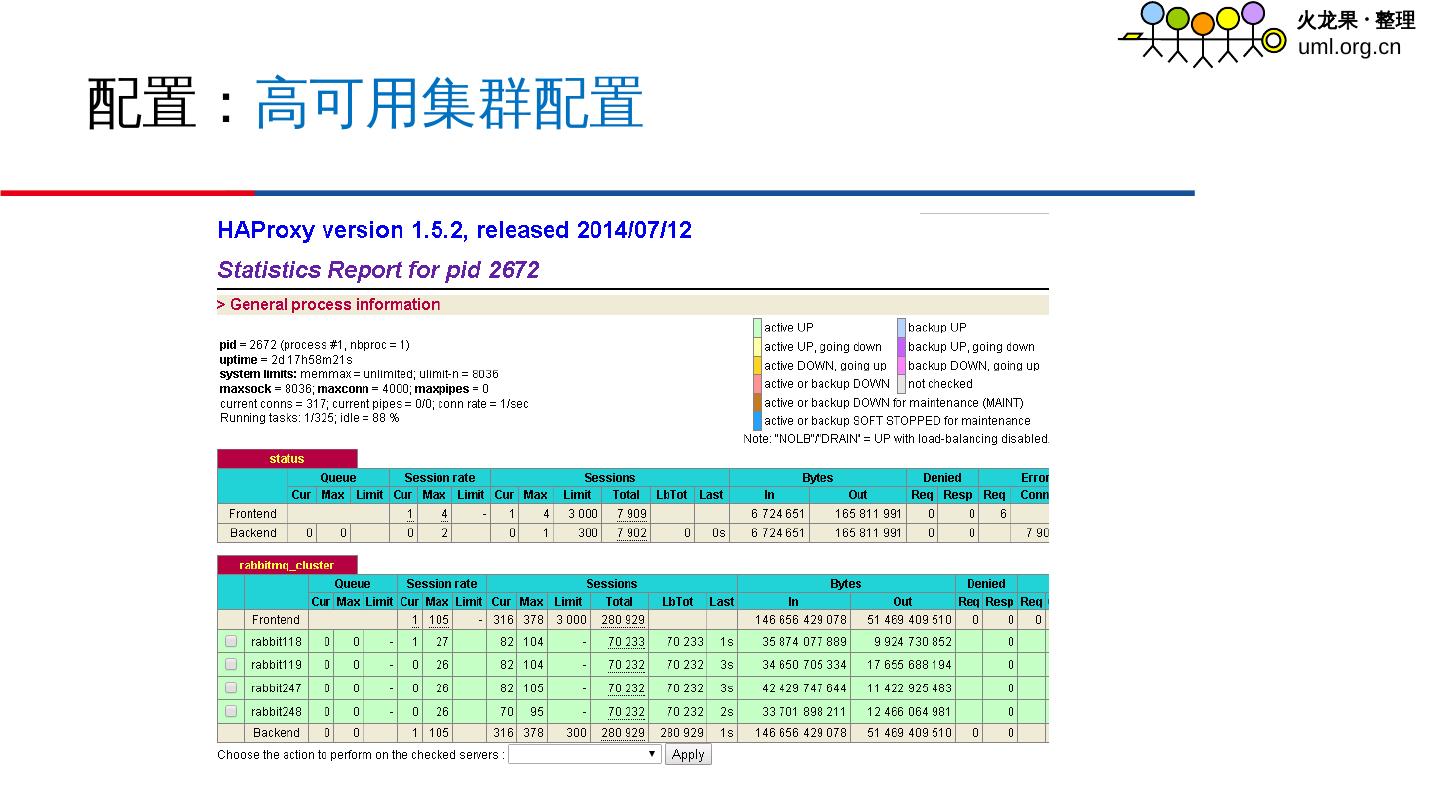Click the Running tasks: 1/325 line
The width and height of the screenshot is (1440, 810).
(309, 418)
